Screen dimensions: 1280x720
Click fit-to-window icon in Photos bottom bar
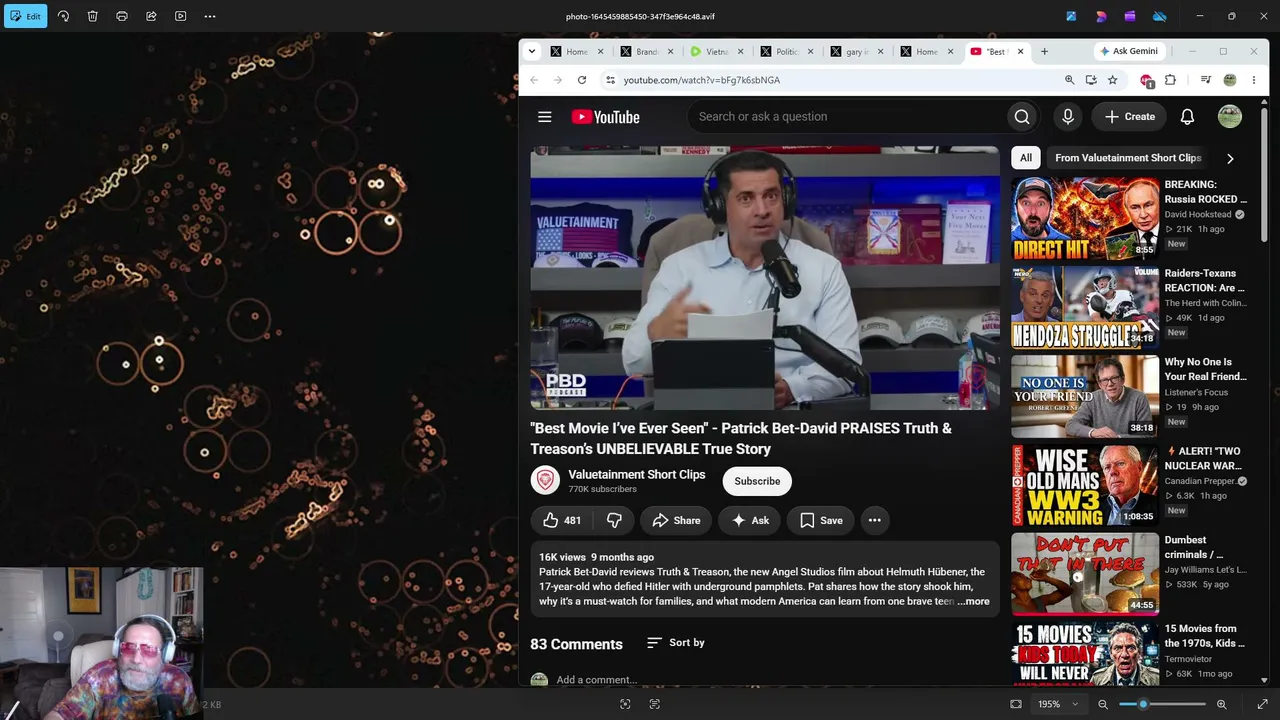pos(1016,704)
